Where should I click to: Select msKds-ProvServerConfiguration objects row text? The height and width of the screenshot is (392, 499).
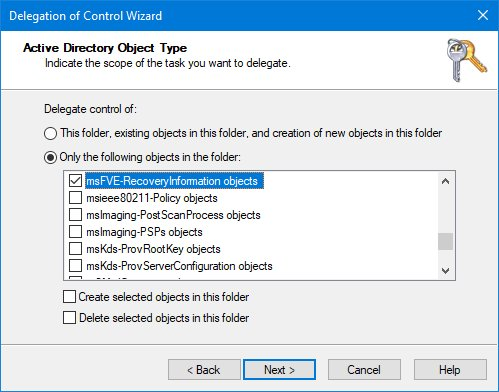point(179,266)
